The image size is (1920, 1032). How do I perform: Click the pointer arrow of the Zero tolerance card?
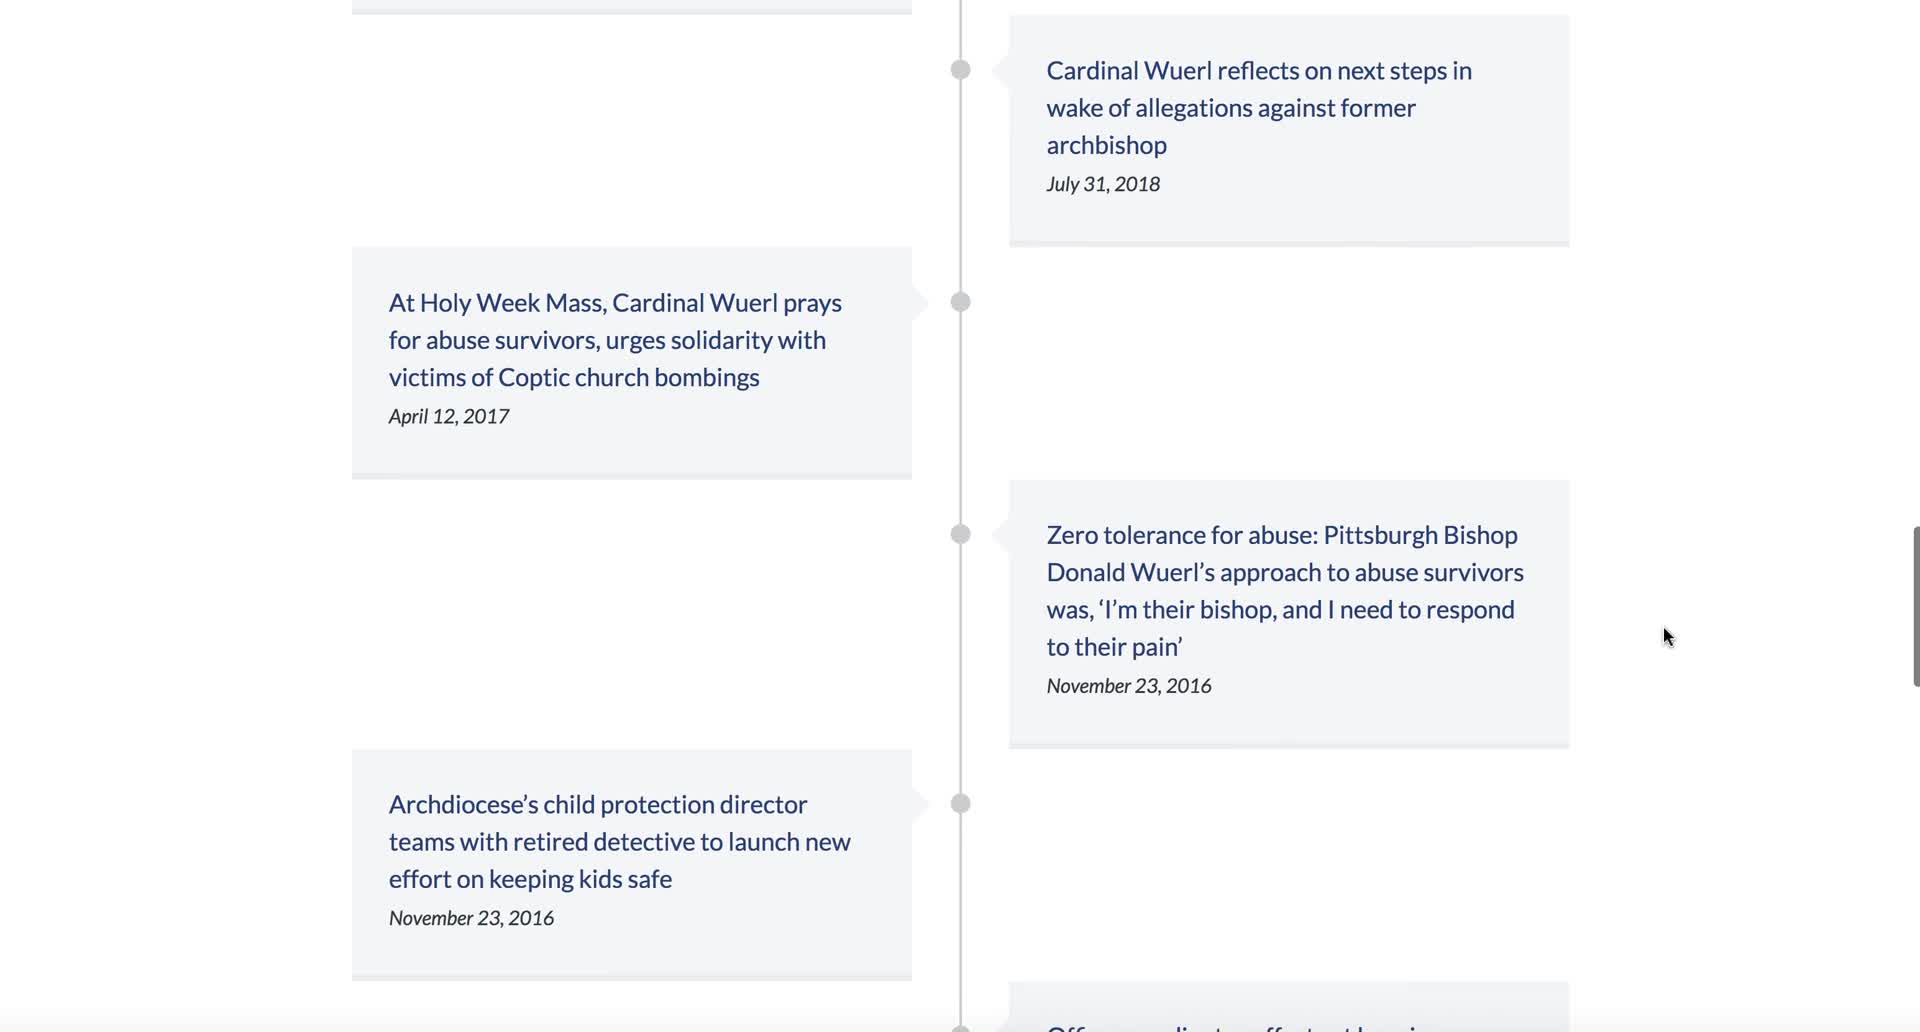tap(1000, 534)
